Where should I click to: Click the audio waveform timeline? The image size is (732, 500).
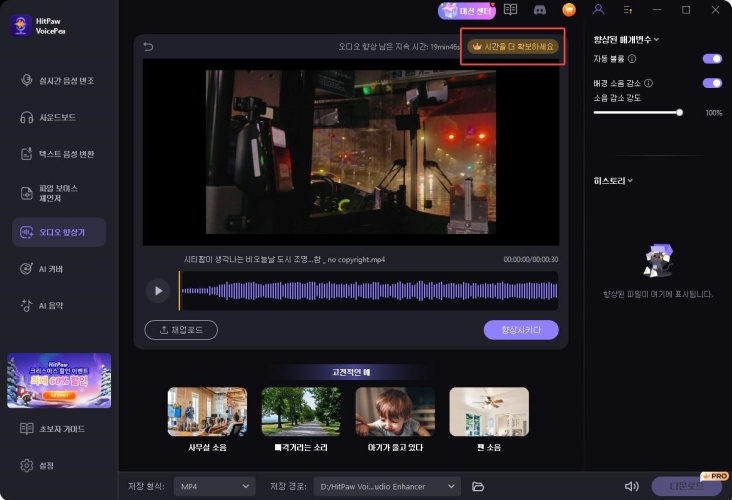click(369, 291)
